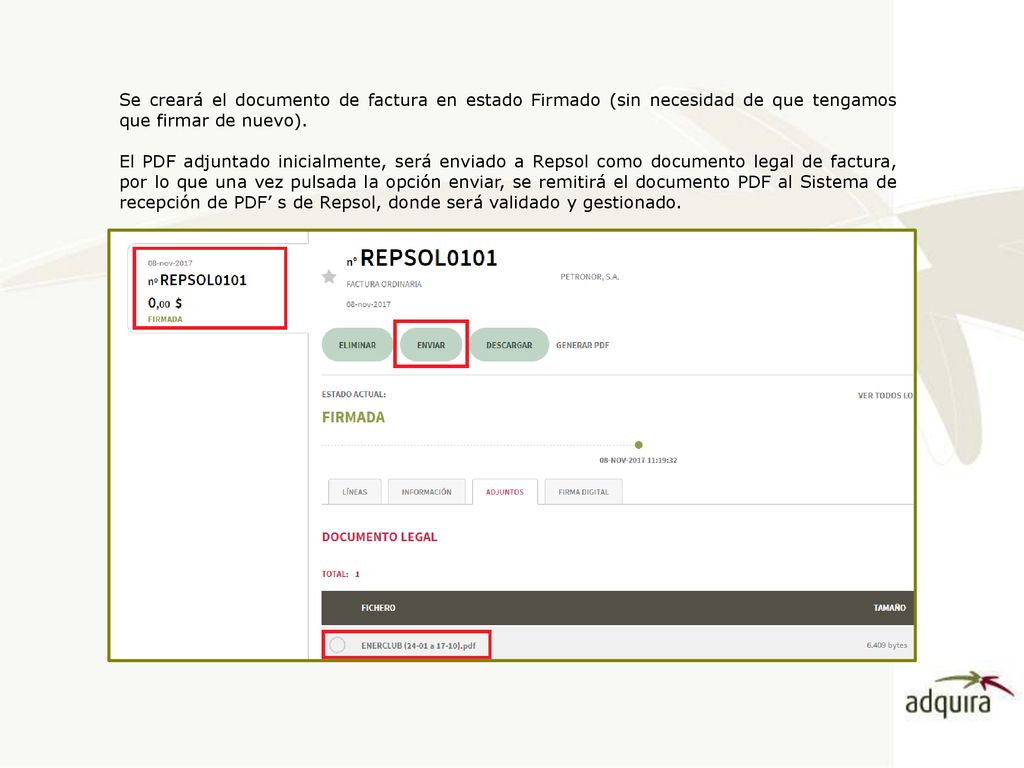This screenshot has width=1024, height=768.
Task: Open the REPSOL0101 invoice card in list
Action: (210, 287)
